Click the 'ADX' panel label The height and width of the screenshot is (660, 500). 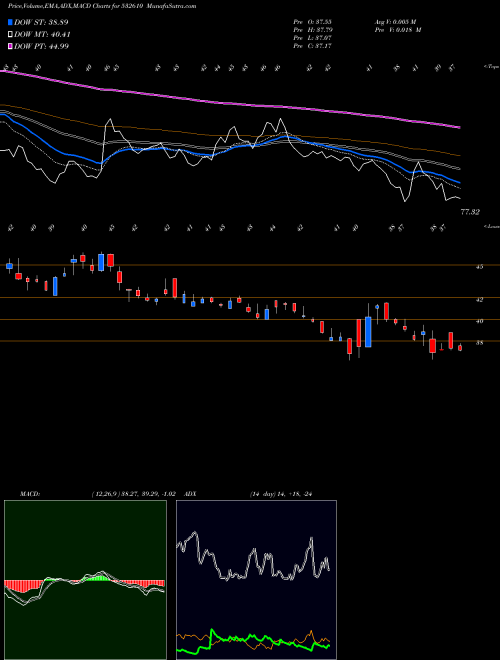click(191, 494)
